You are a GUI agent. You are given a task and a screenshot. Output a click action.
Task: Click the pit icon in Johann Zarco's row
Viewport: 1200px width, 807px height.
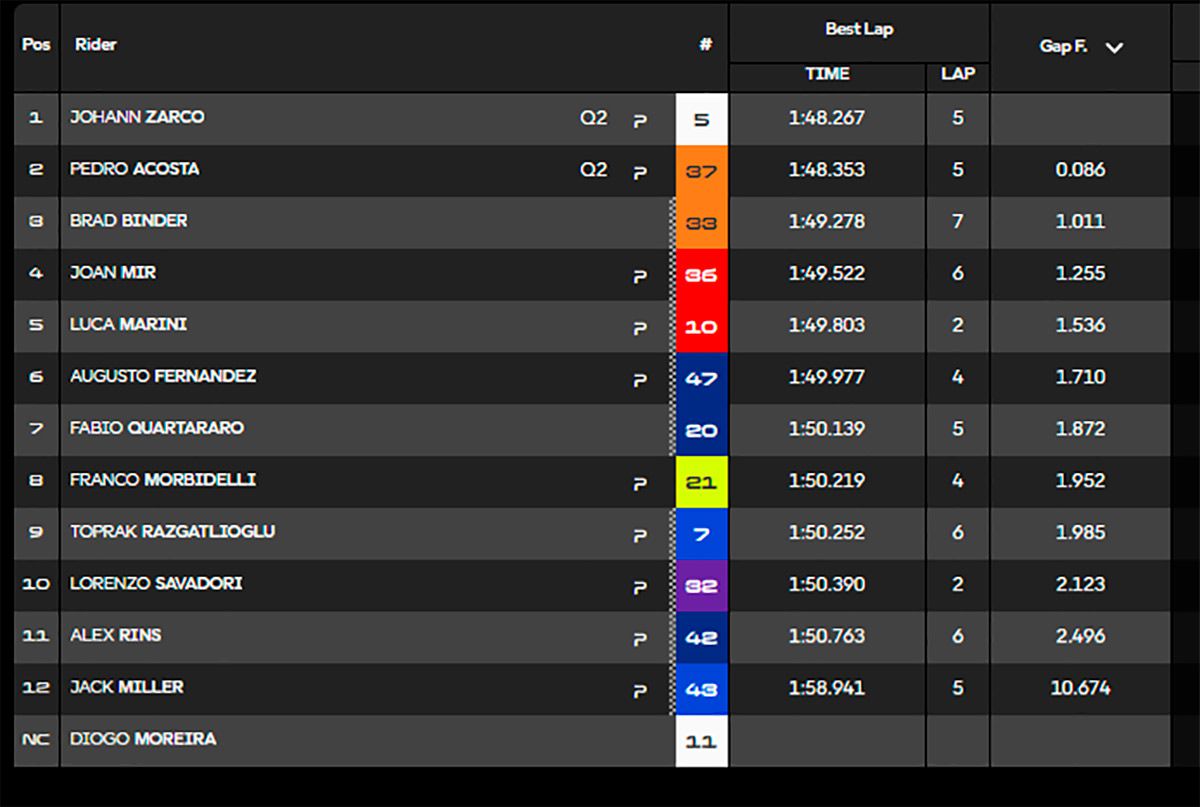click(x=640, y=120)
